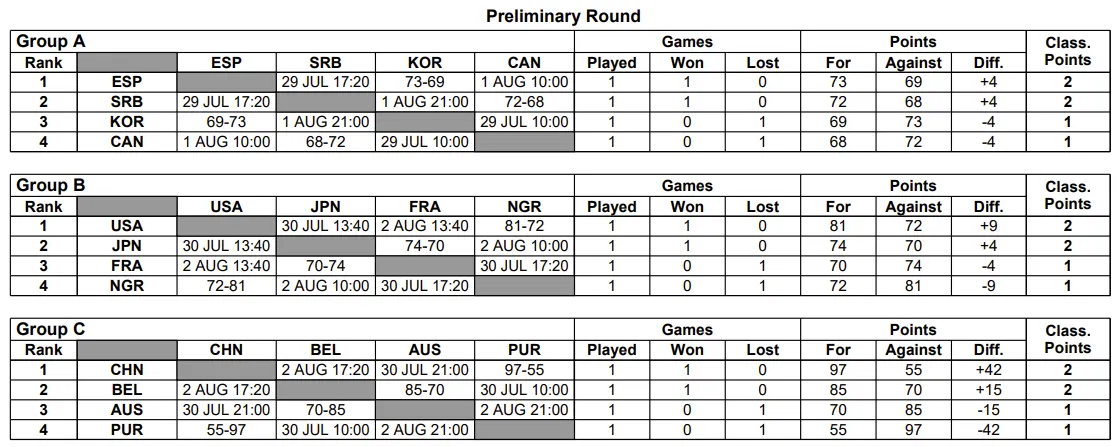The height and width of the screenshot is (447, 1117).
Task: Click the 1 AUG 21:00 cell in the SRB row
Action: point(425,102)
